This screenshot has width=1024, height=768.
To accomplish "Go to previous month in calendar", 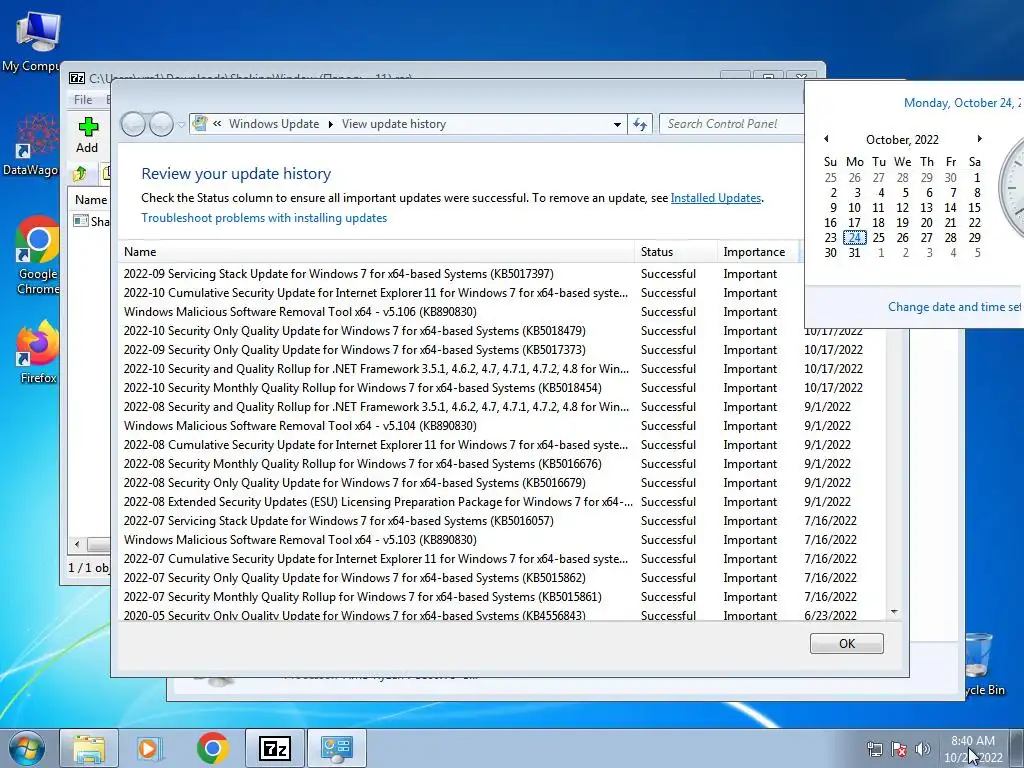I will point(826,138).
